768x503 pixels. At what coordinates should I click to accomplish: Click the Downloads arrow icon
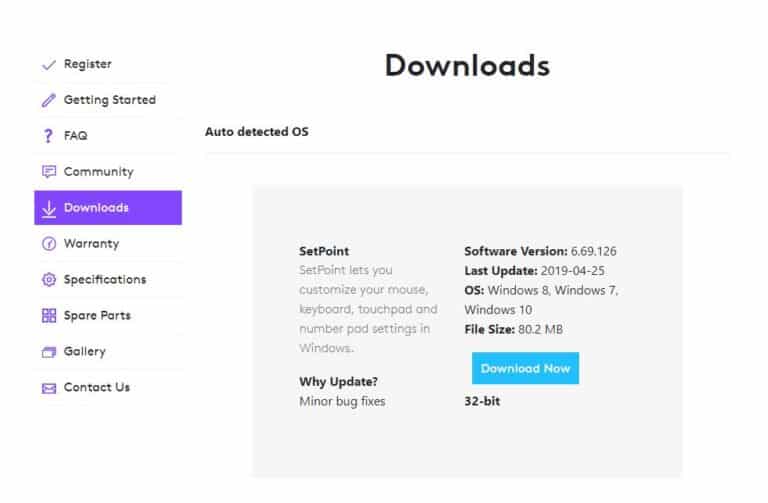click(48, 208)
